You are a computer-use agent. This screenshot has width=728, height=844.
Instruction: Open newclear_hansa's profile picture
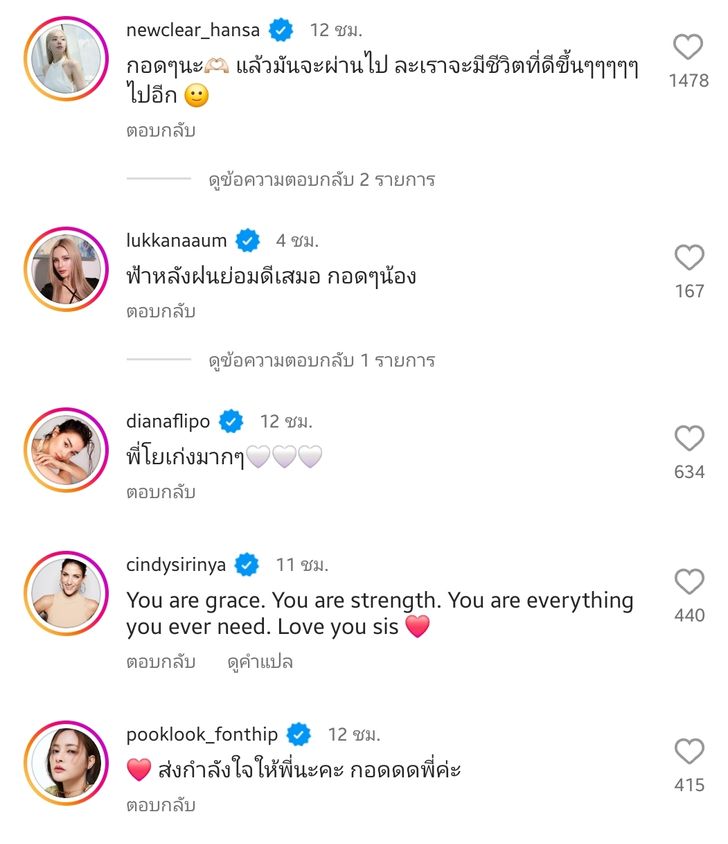(x=66, y=59)
